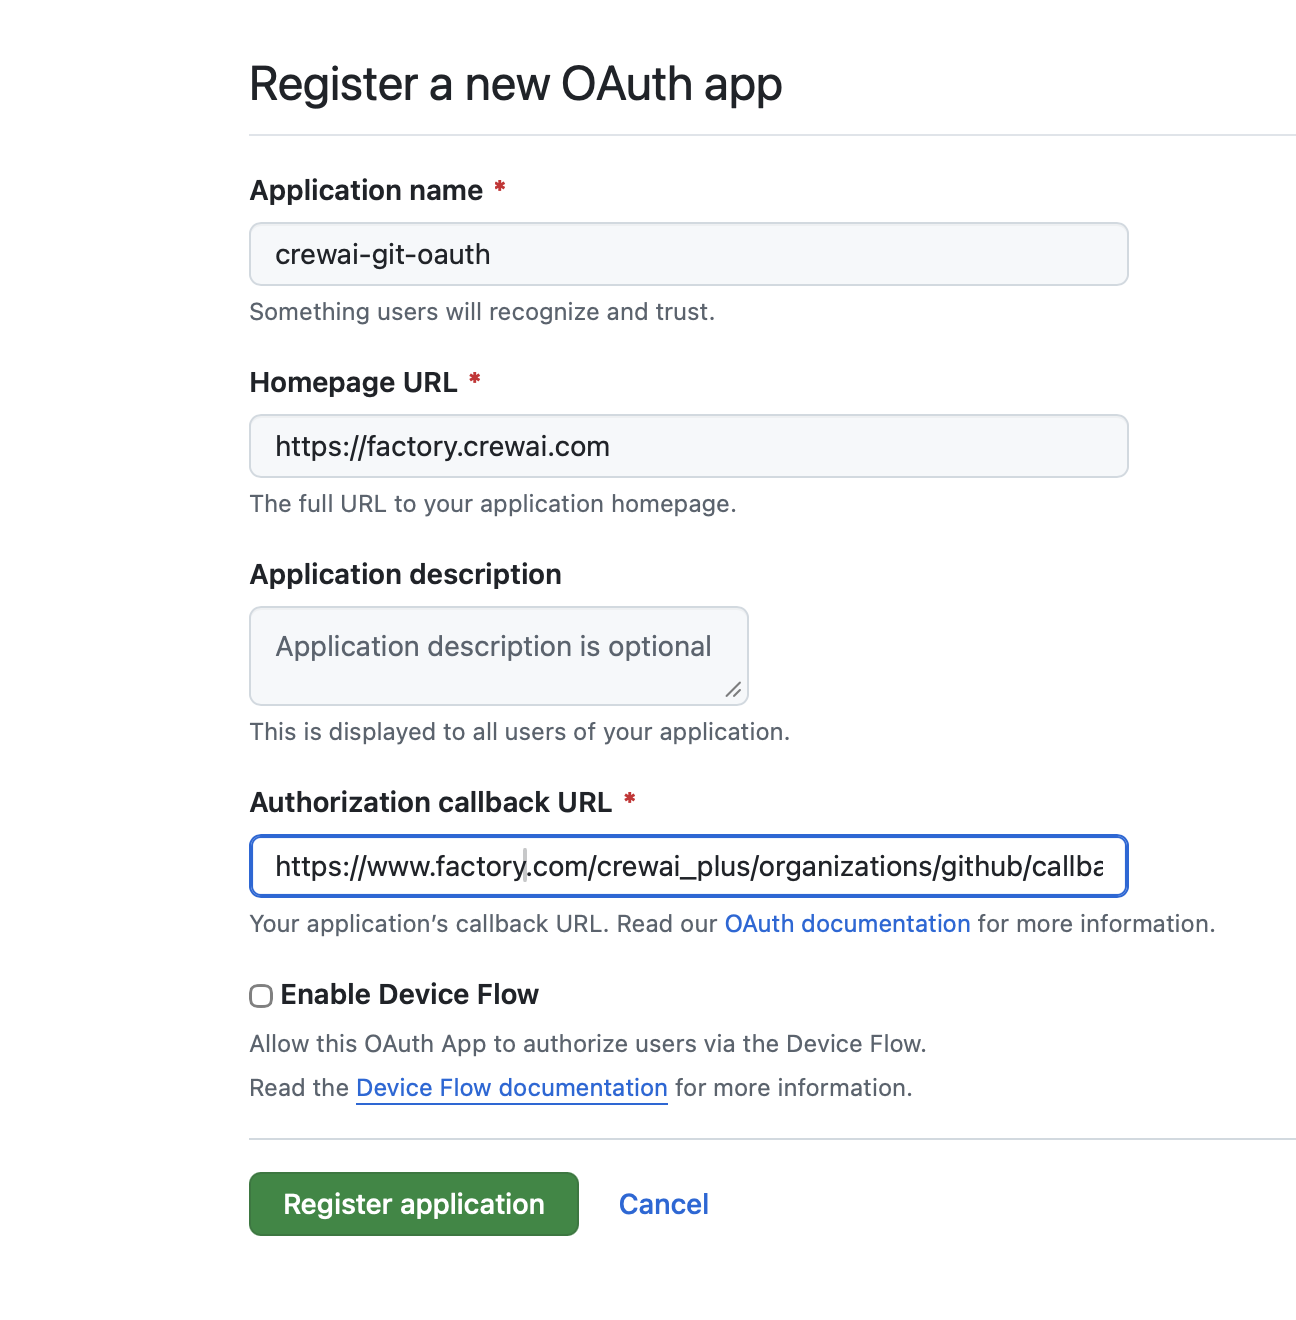Click the Application description label
Viewport: 1296px width, 1320px height.
405,574
